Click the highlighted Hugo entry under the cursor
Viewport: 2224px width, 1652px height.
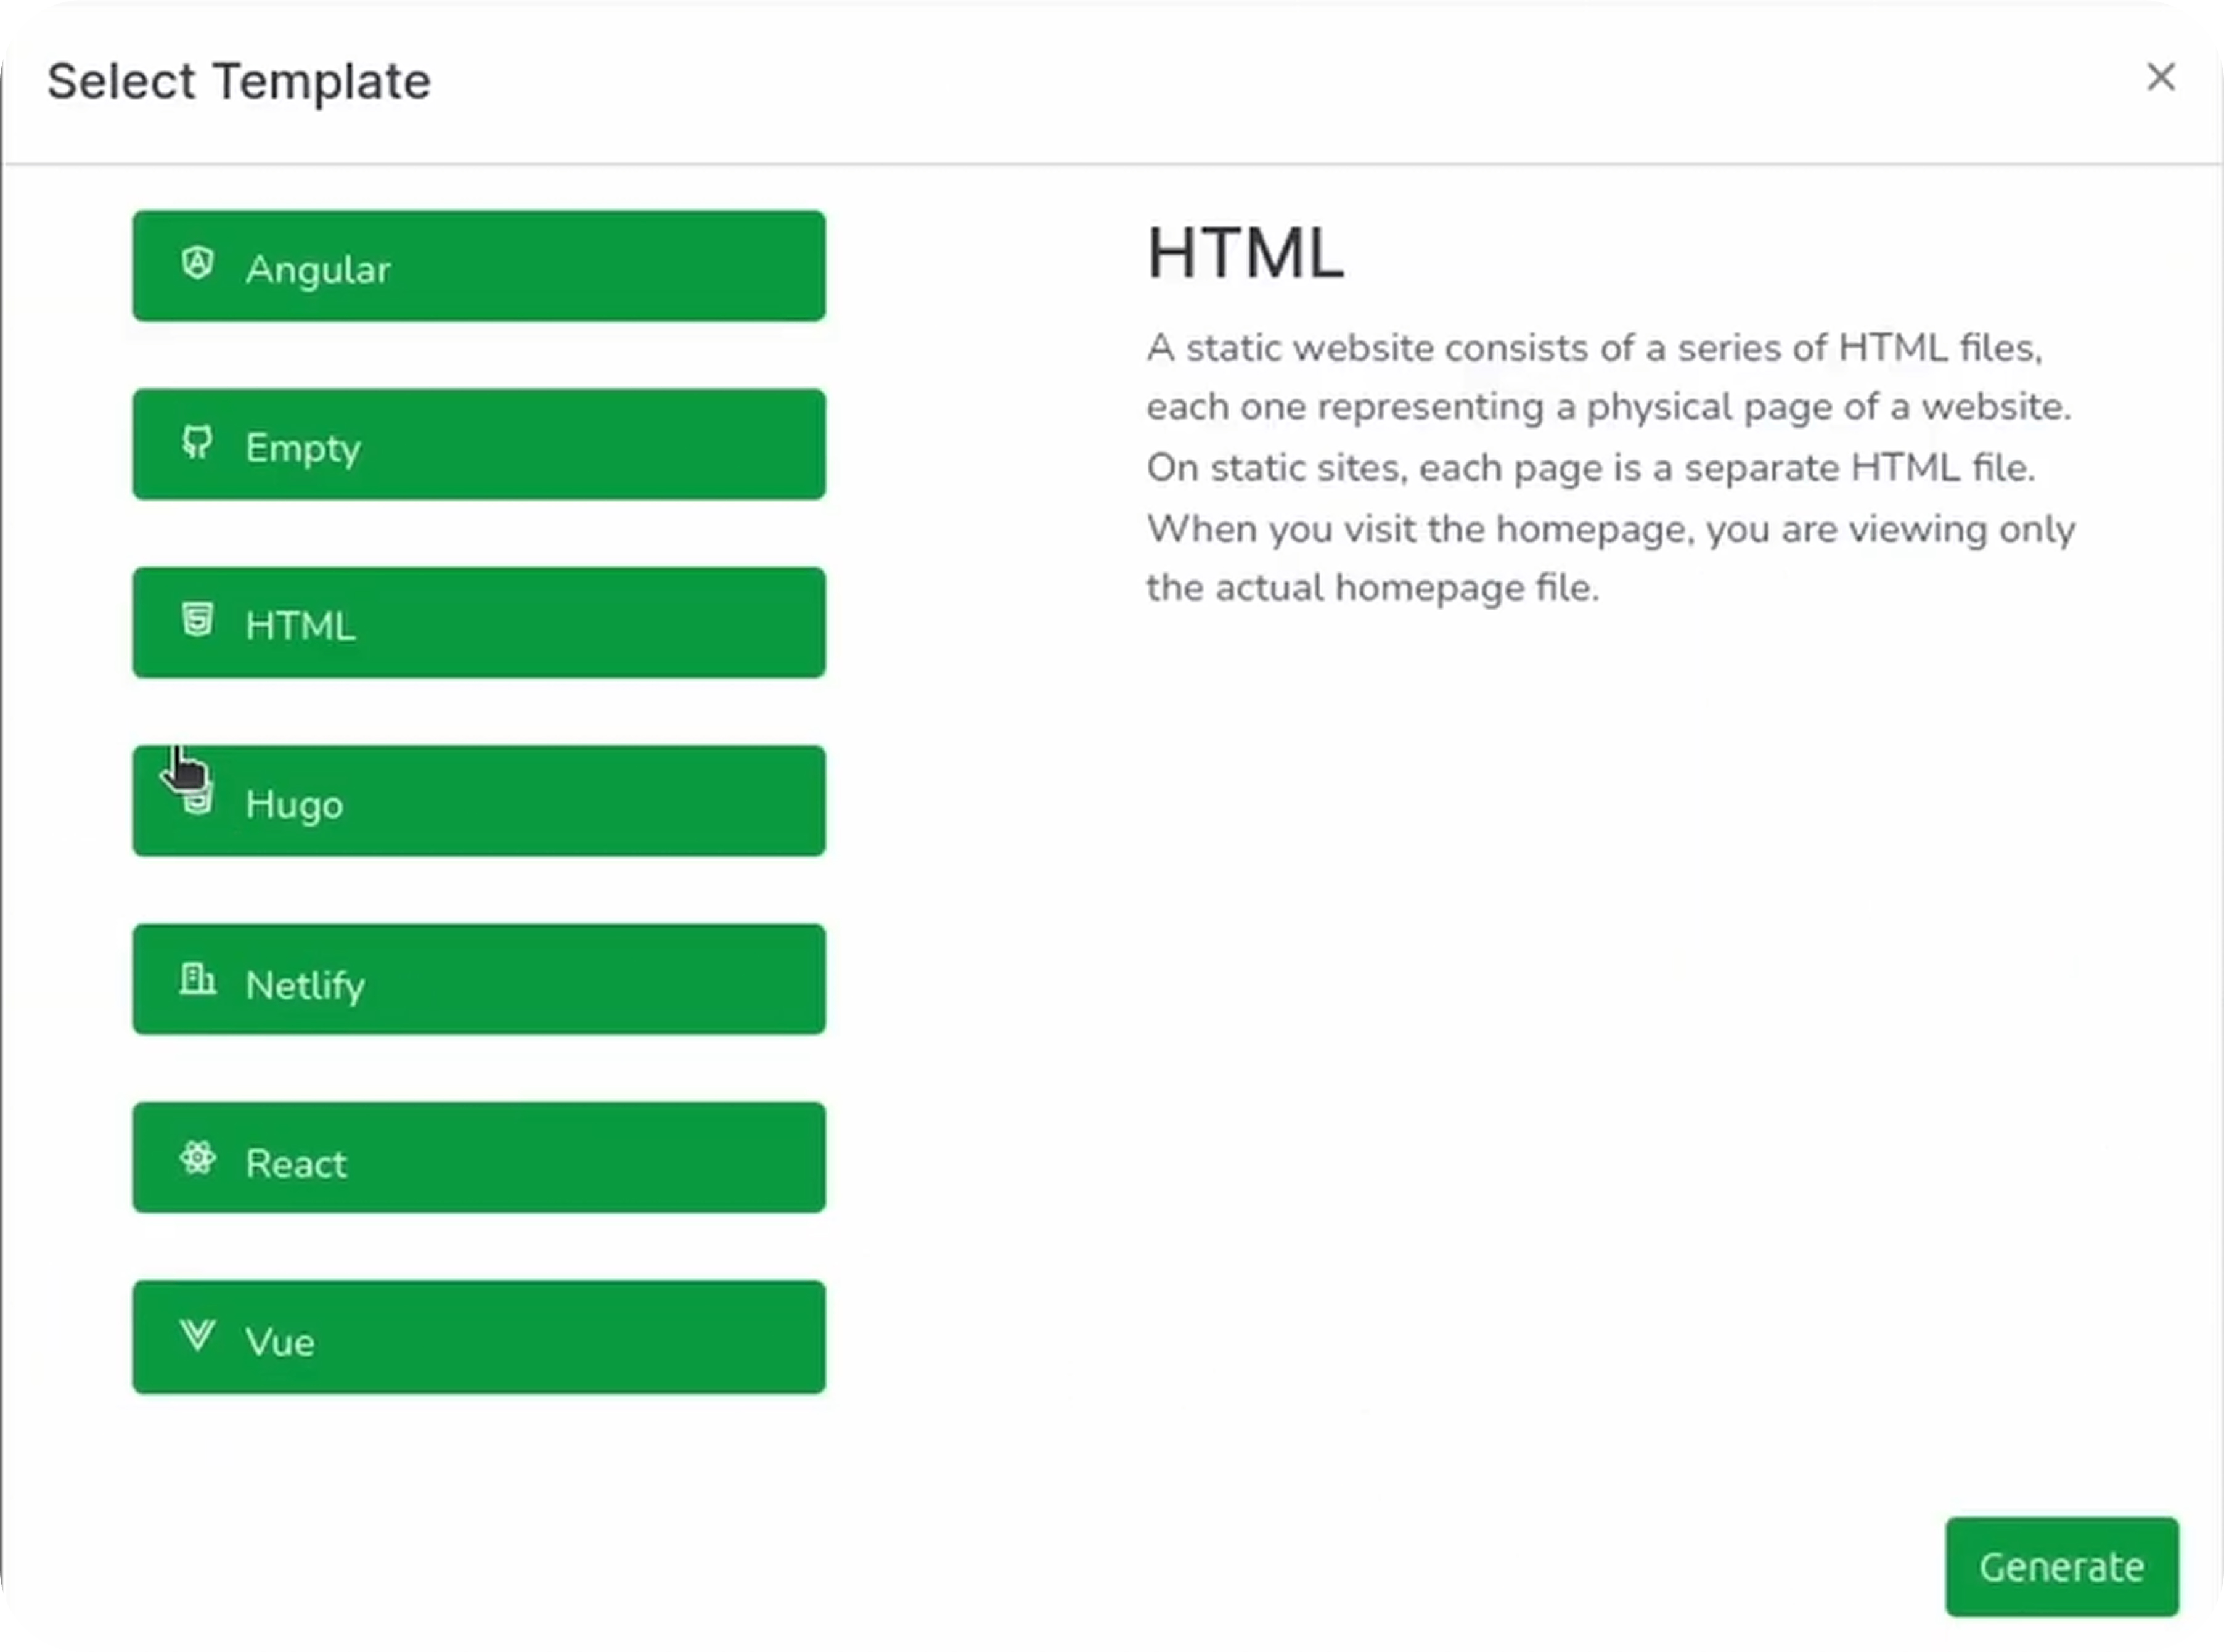[x=478, y=801]
